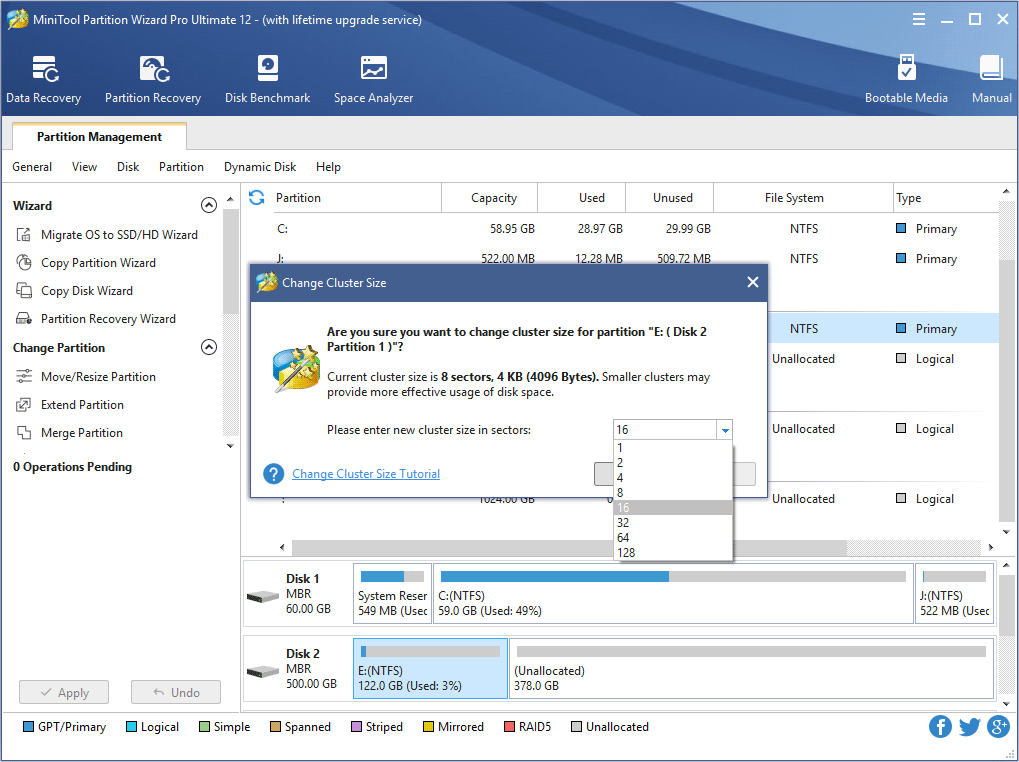Click the help question mark icon in dialog

tap(274, 474)
